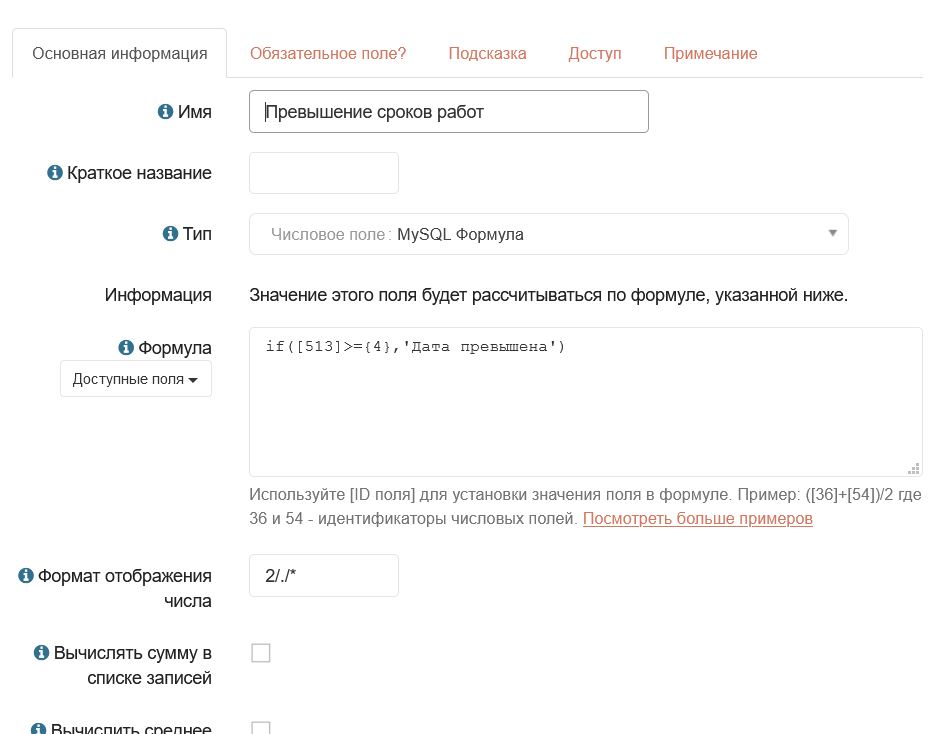Grab the formula textarea resize handle
The image size is (939, 734).
(x=914, y=469)
